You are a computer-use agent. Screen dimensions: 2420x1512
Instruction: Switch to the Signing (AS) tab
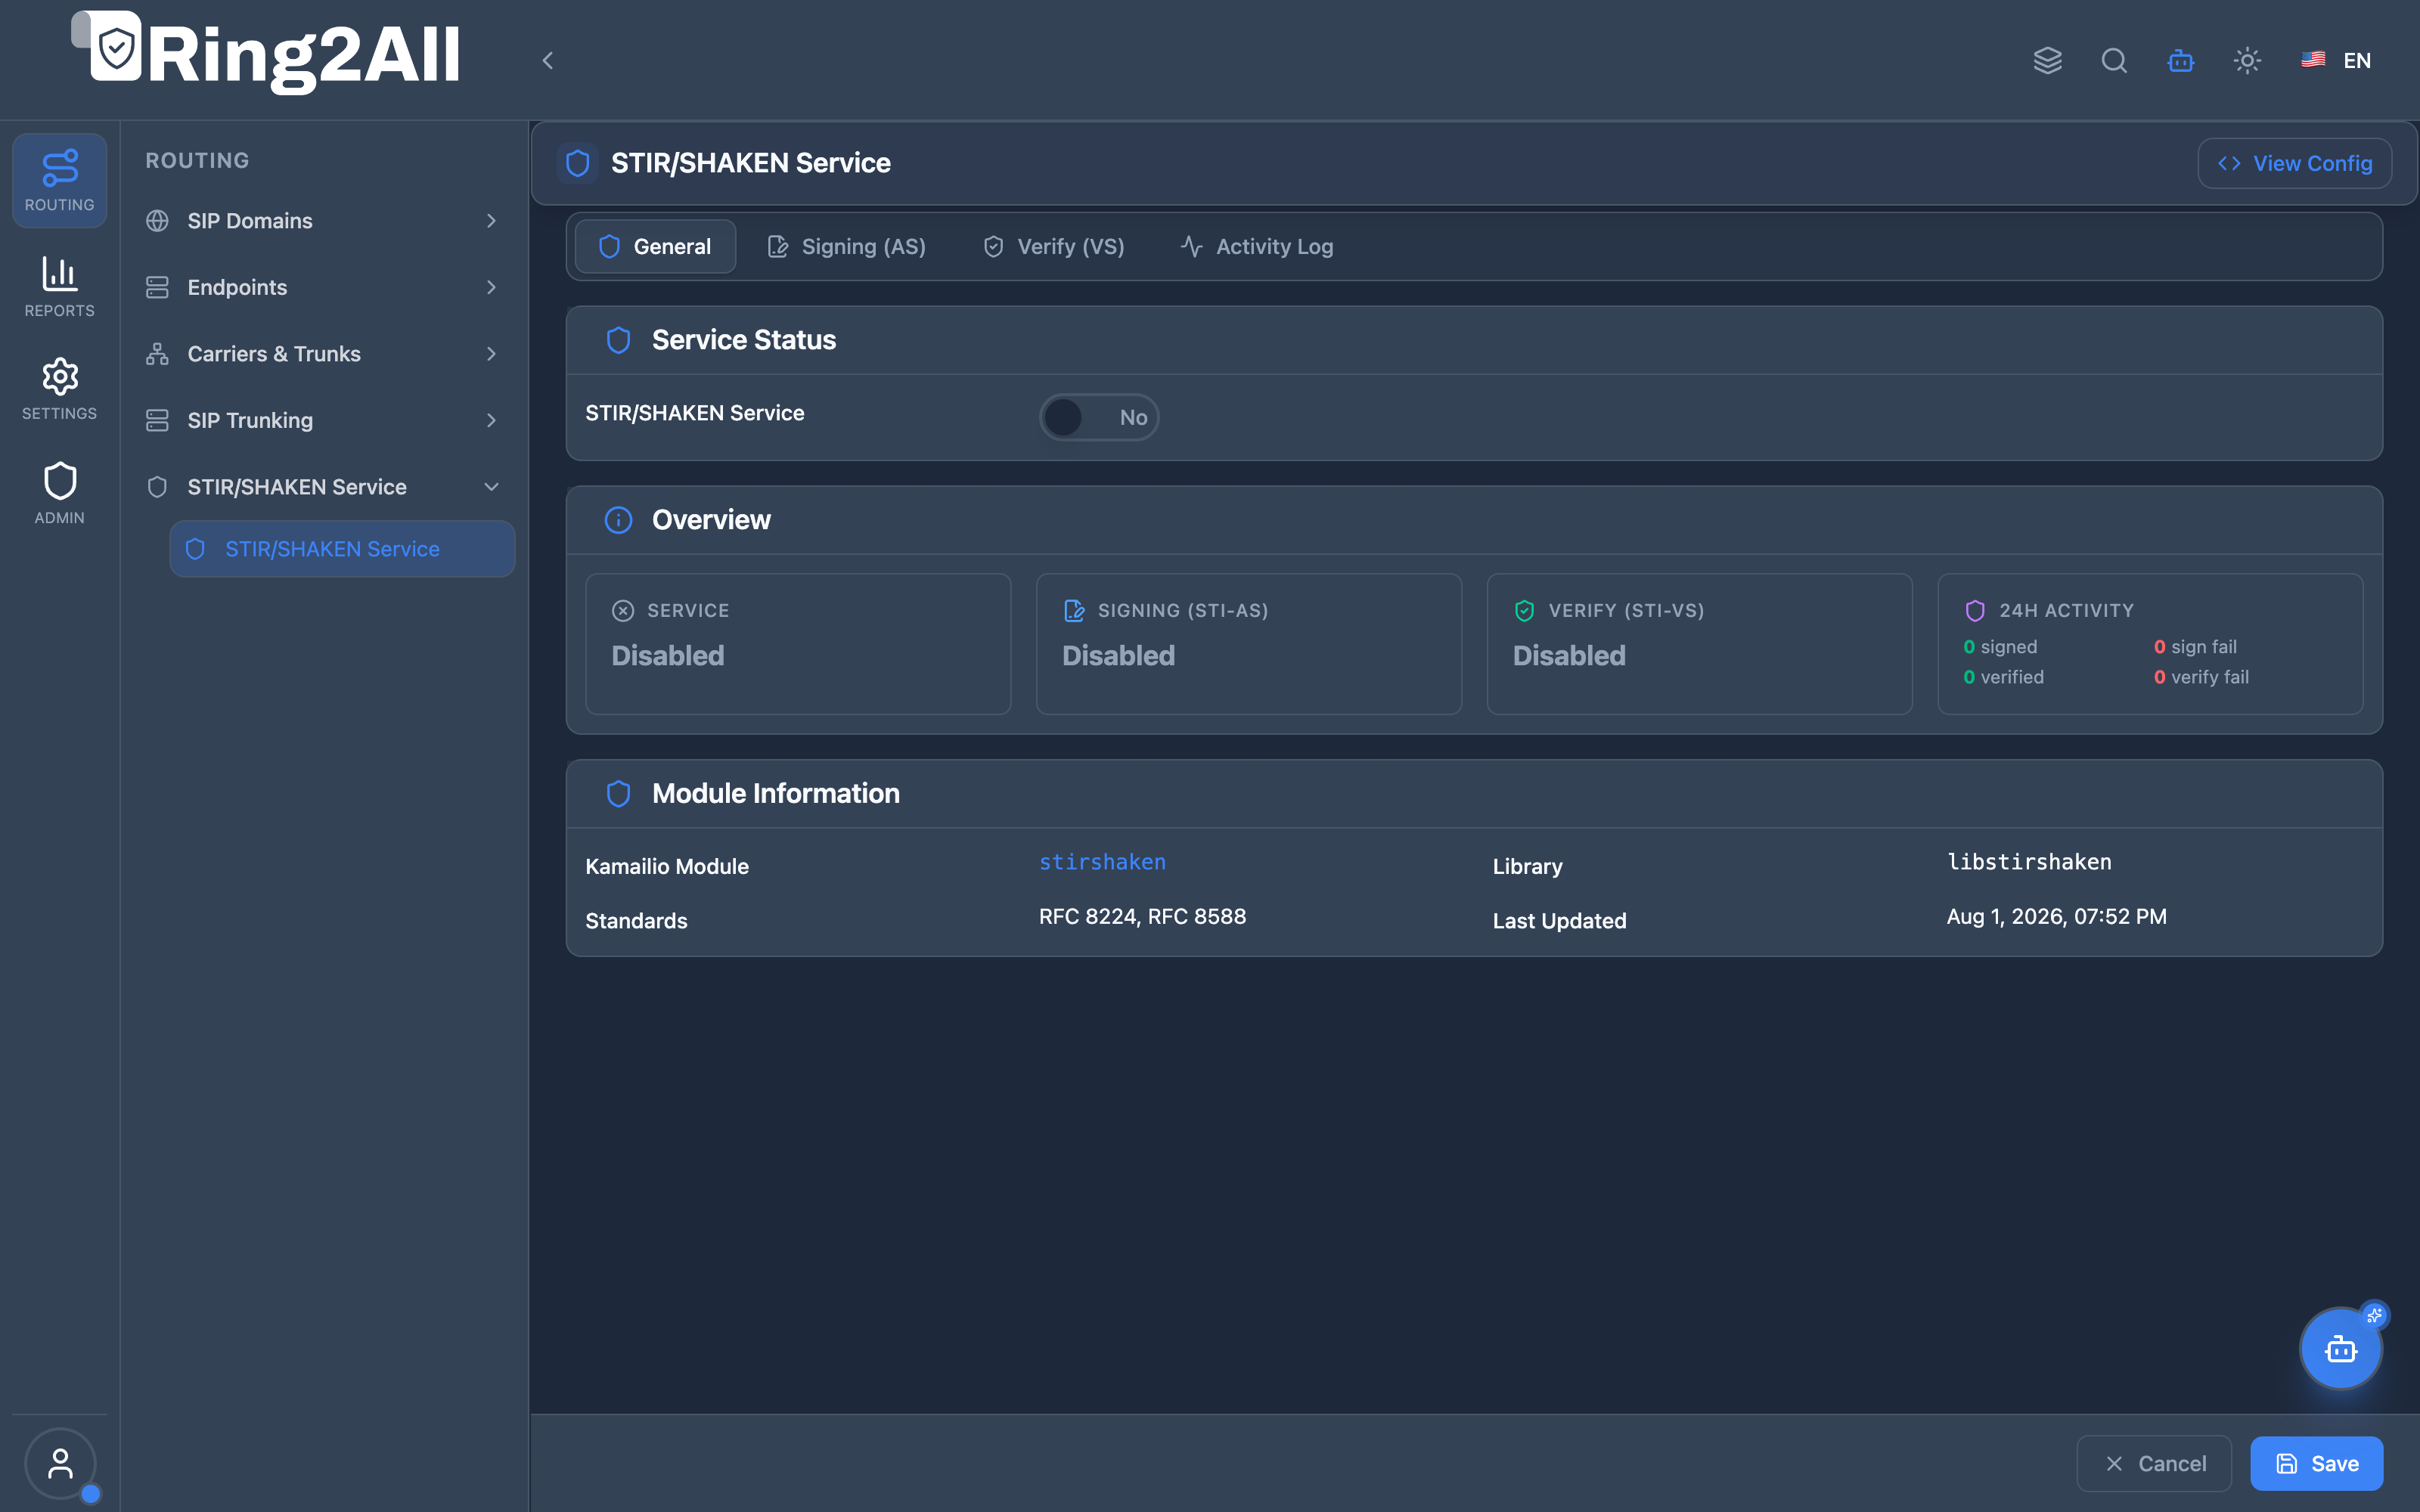pyautogui.click(x=846, y=246)
